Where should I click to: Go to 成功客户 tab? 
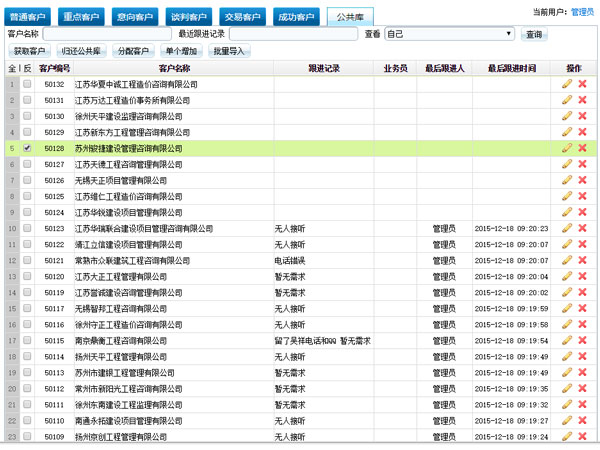pyautogui.click(x=296, y=17)
